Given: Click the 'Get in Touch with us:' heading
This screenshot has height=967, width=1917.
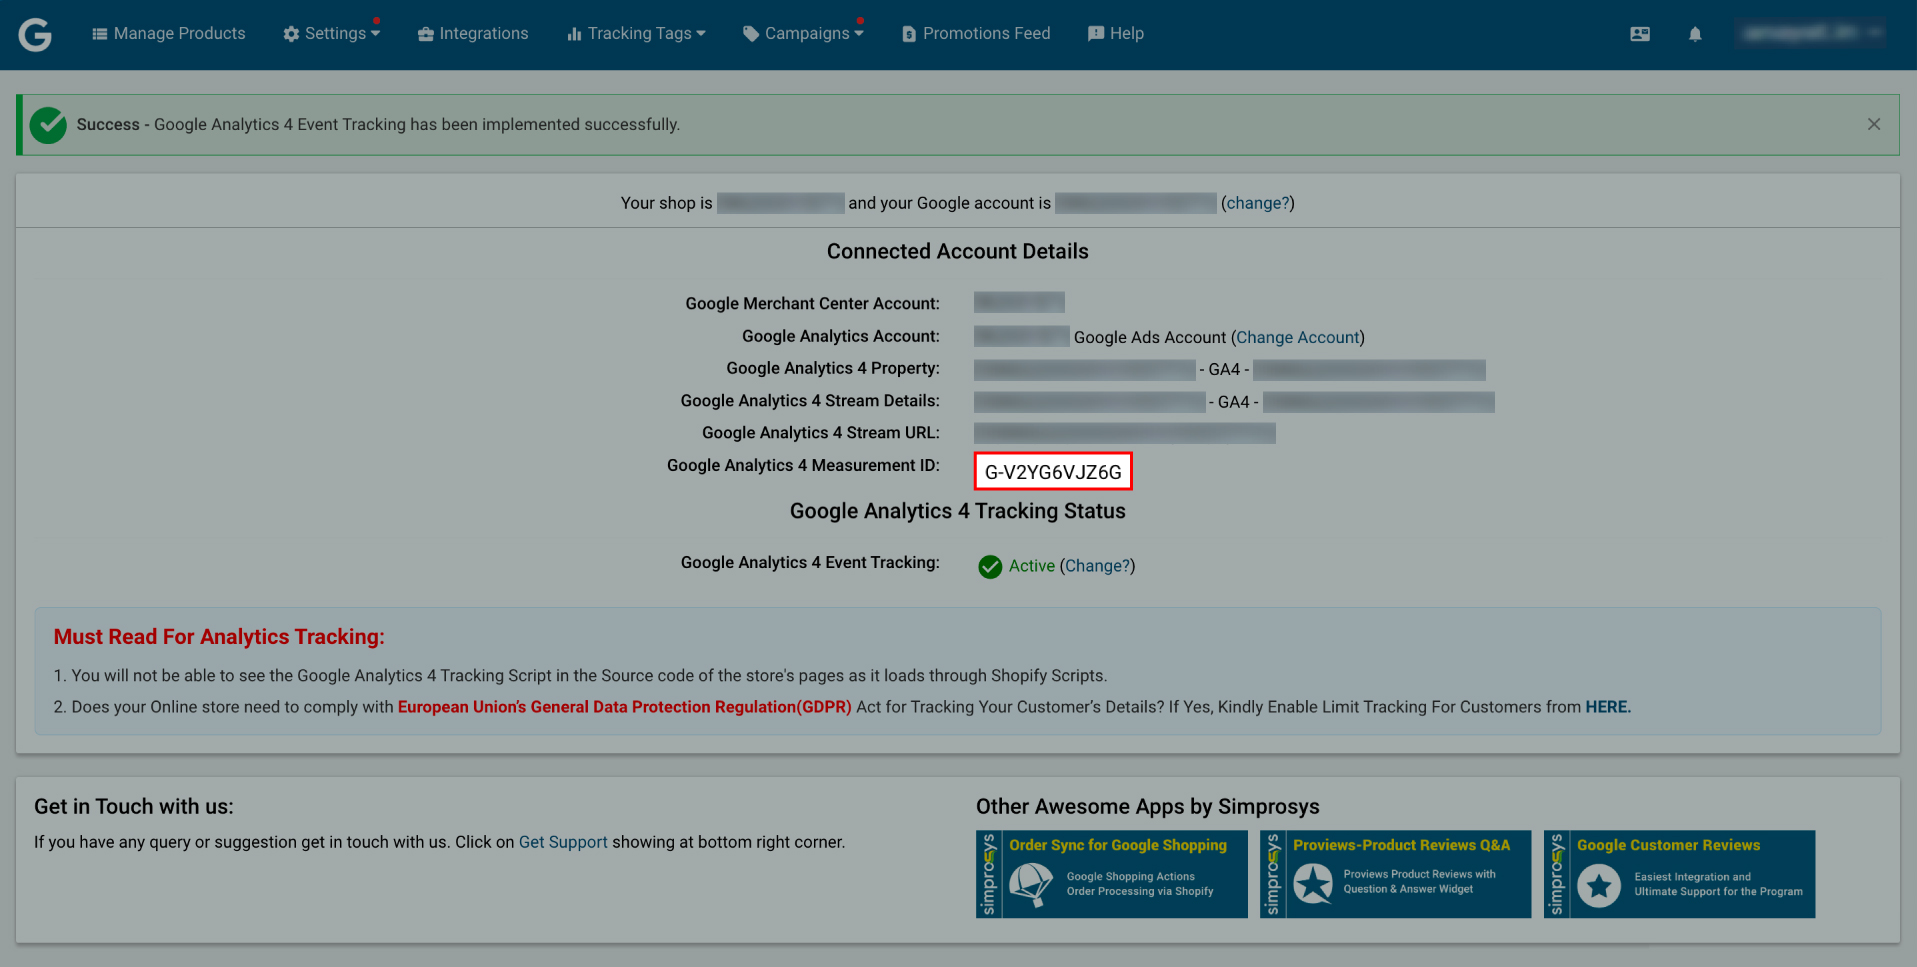Looking at the screenshot, I should coord(134,807).
